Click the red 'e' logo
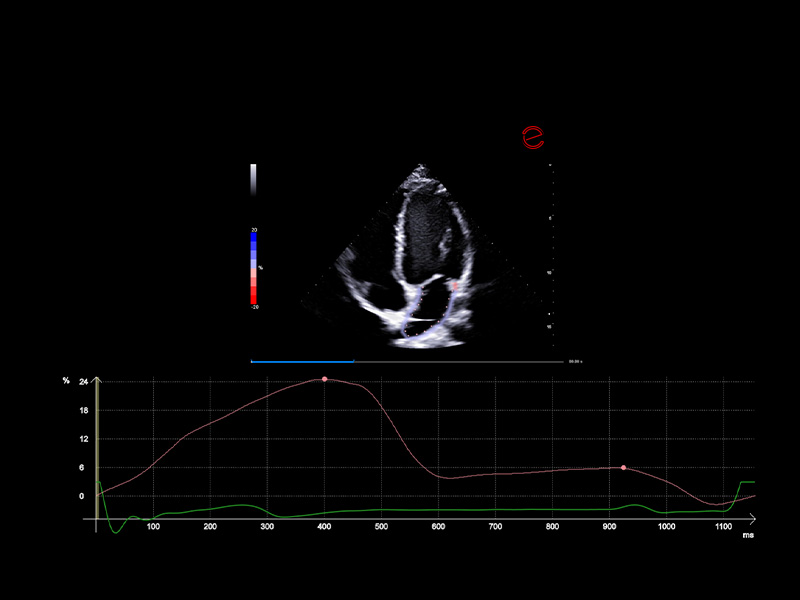This screenshot has height=600, width=800. pyautogui.click(x=533, y=137)
